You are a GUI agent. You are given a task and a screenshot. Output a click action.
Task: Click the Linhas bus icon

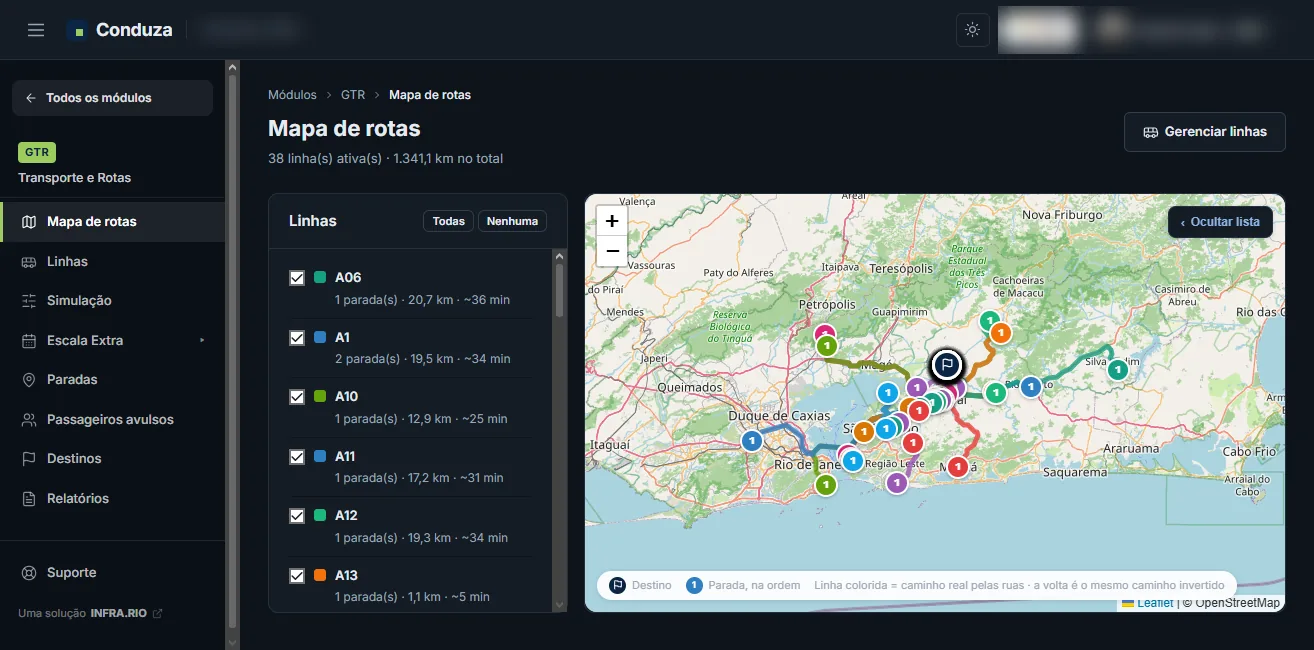pyautogui.click(x=29, y=261)
